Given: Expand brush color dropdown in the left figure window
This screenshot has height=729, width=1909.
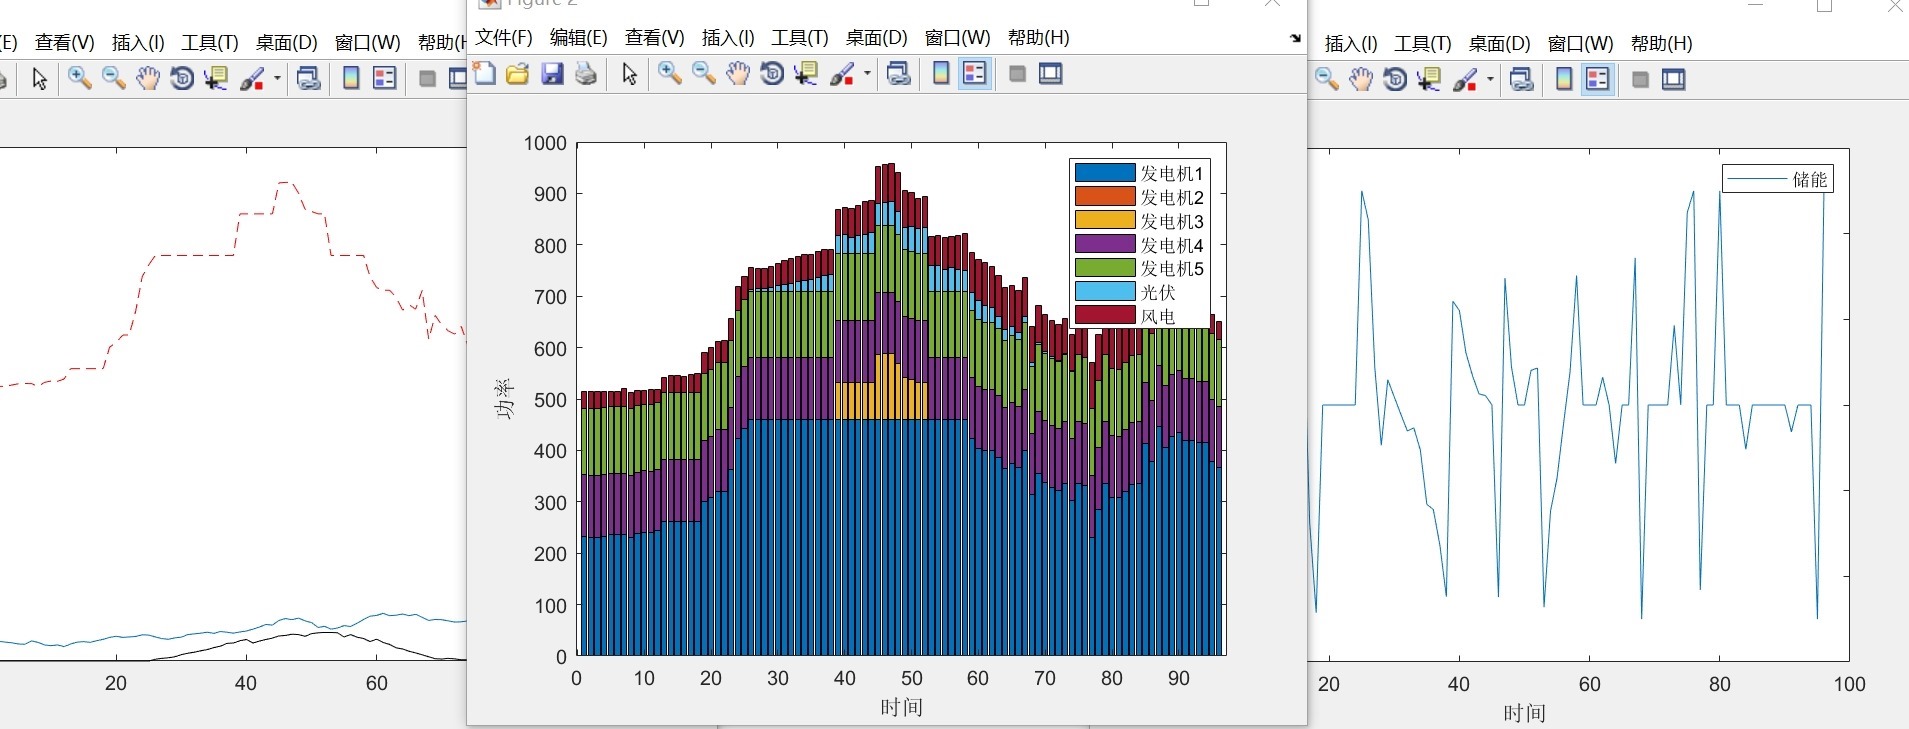Looking at the screenshot, I should [x=277, y=78].
